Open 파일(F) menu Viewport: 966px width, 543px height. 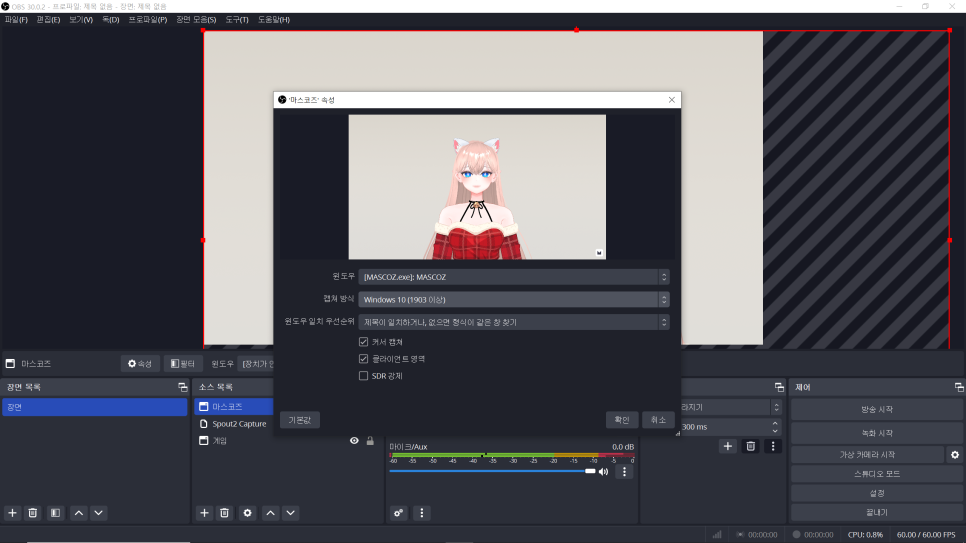tap(16, 20)
